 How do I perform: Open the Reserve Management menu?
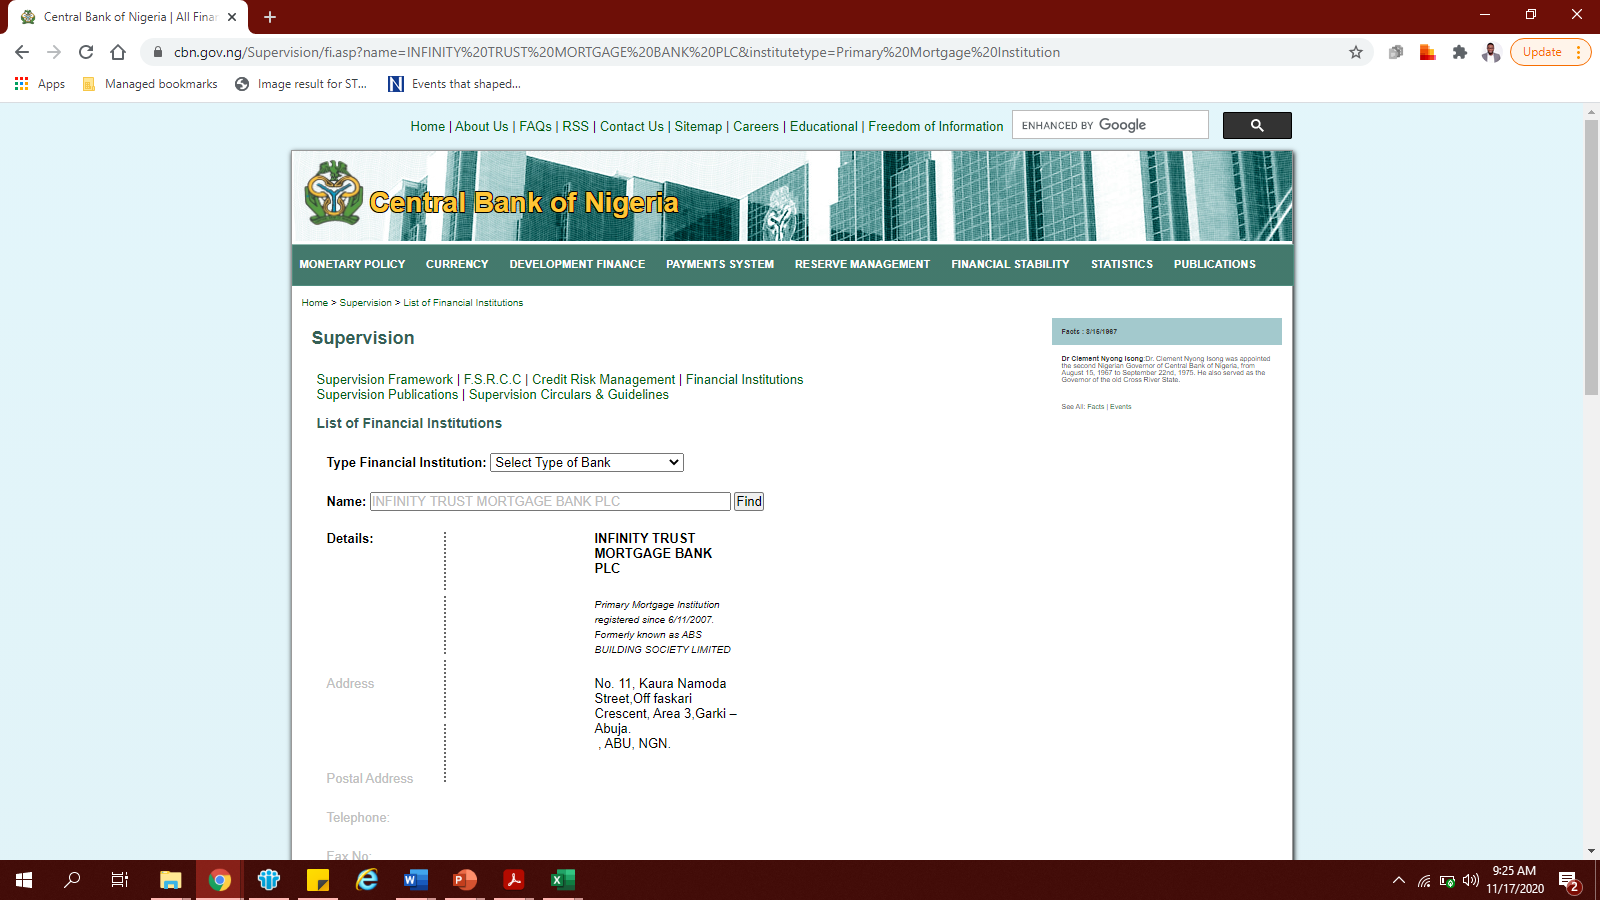pos(862,264)
